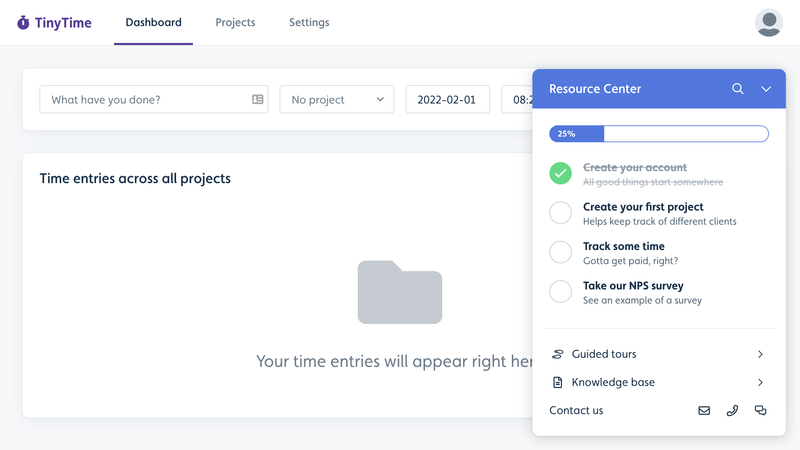Expand Knowledge base with the right chevron
The width and height of the screenshot is (800, 450).
(760, 382)
